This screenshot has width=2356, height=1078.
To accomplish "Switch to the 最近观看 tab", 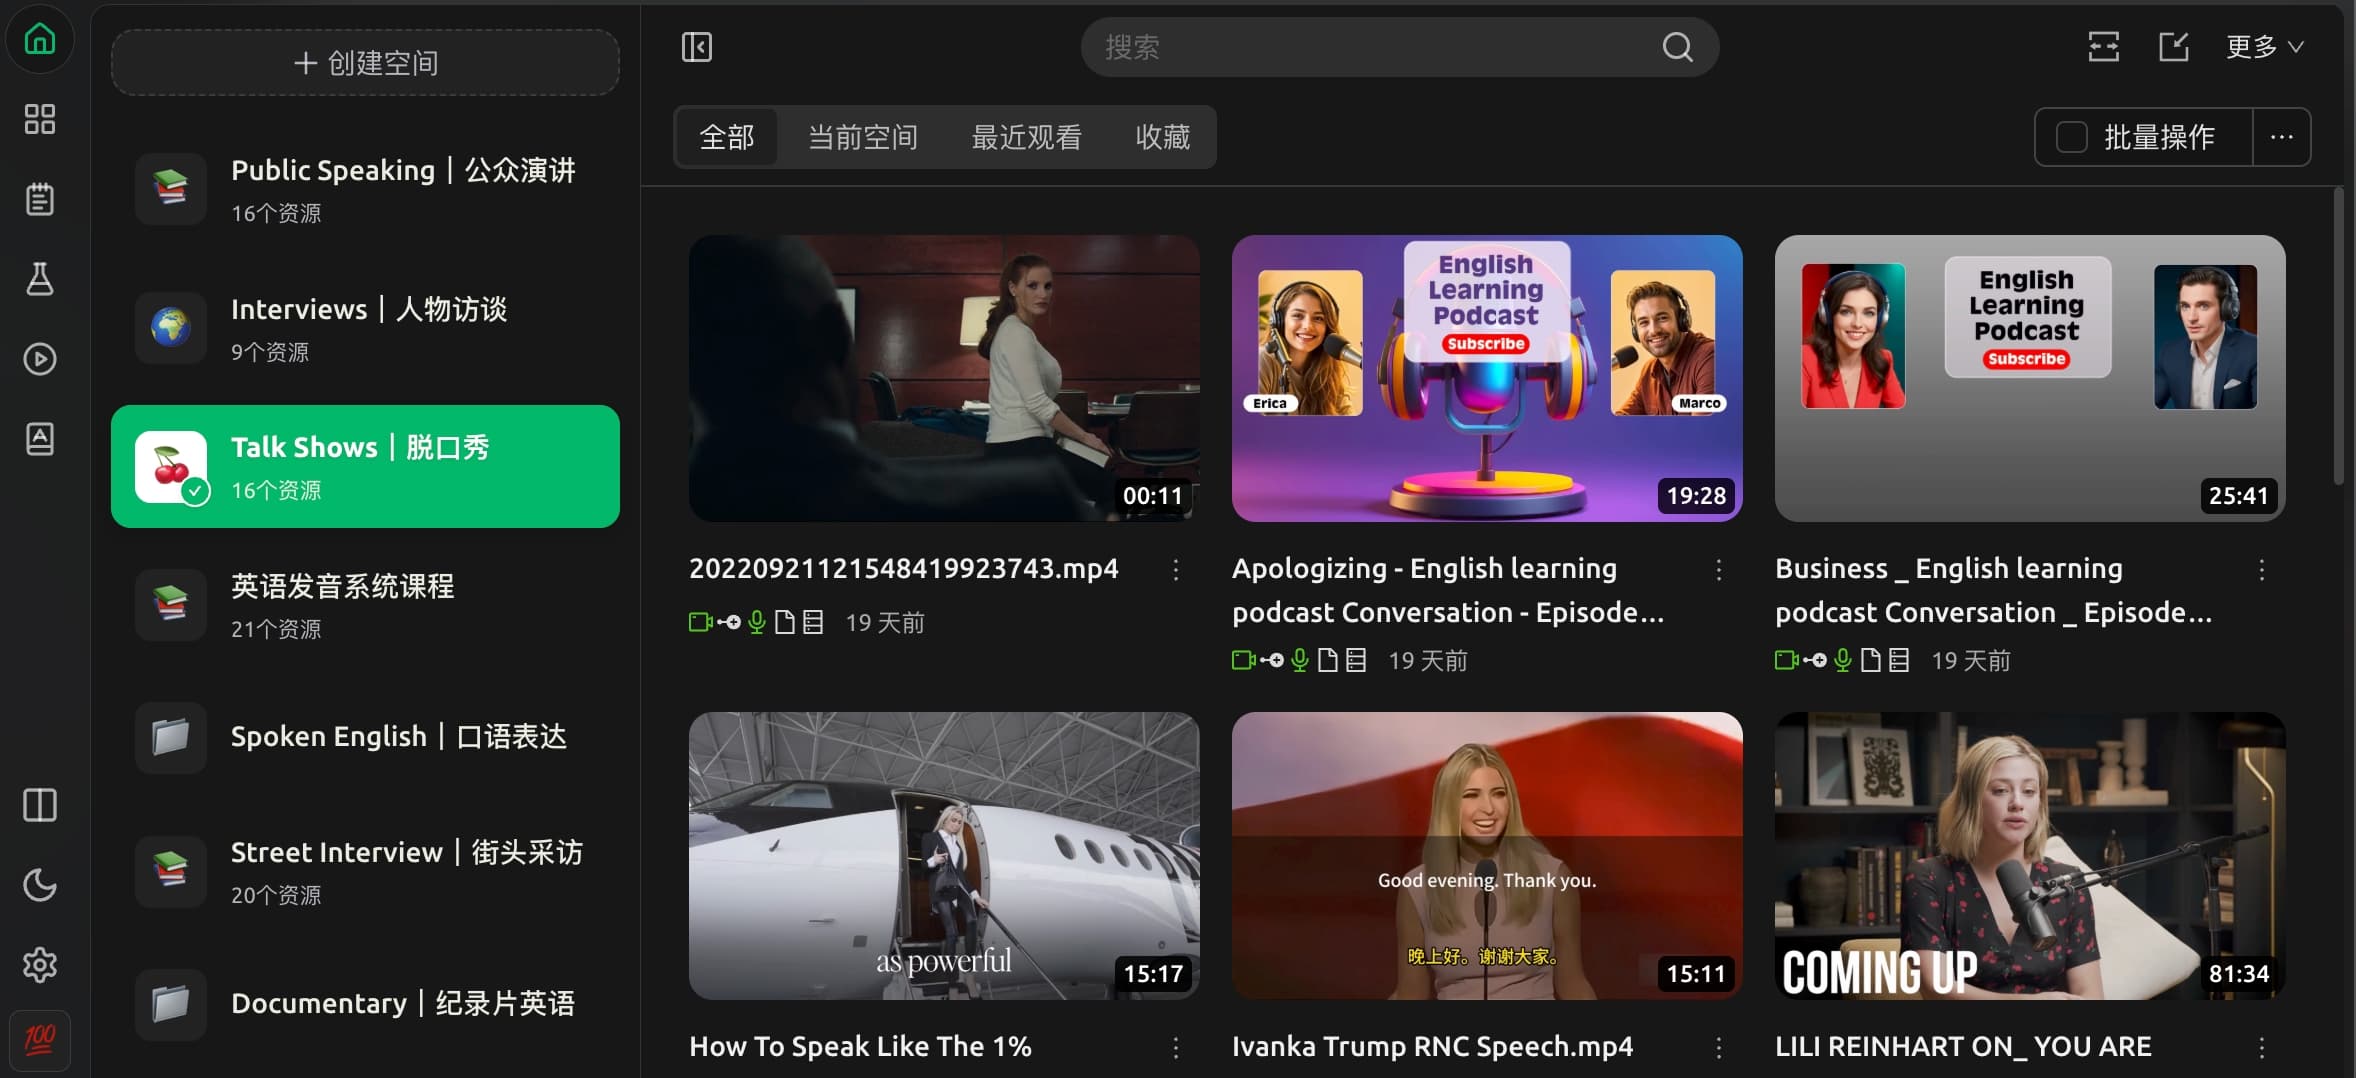I will 1026,137.
